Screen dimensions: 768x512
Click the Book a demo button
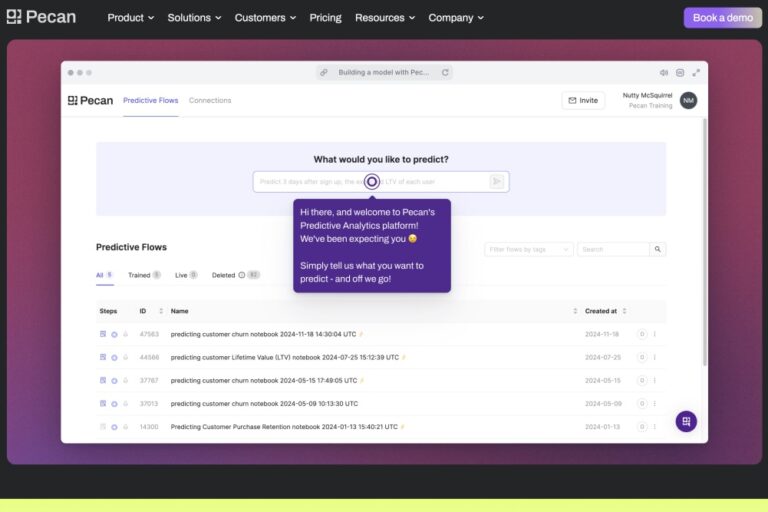(x=722, y=18)
